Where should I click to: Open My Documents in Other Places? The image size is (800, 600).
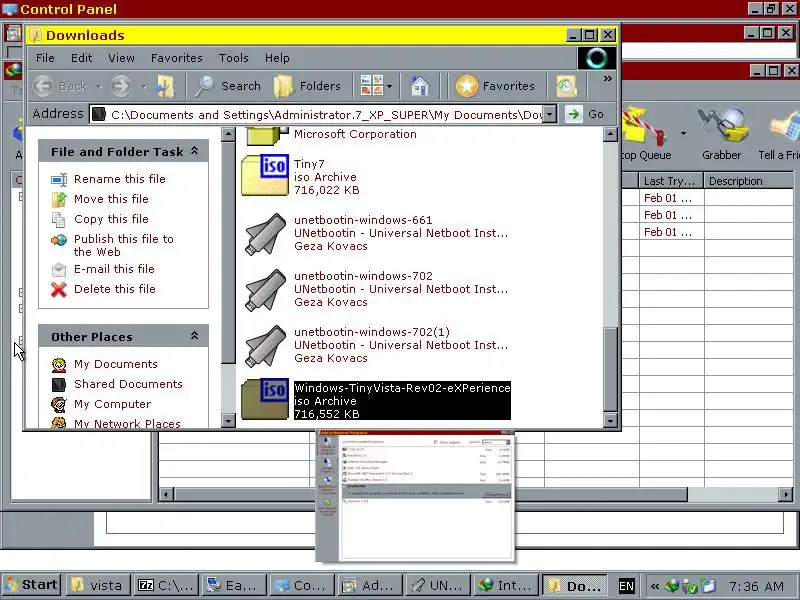(x=116, y=364)
